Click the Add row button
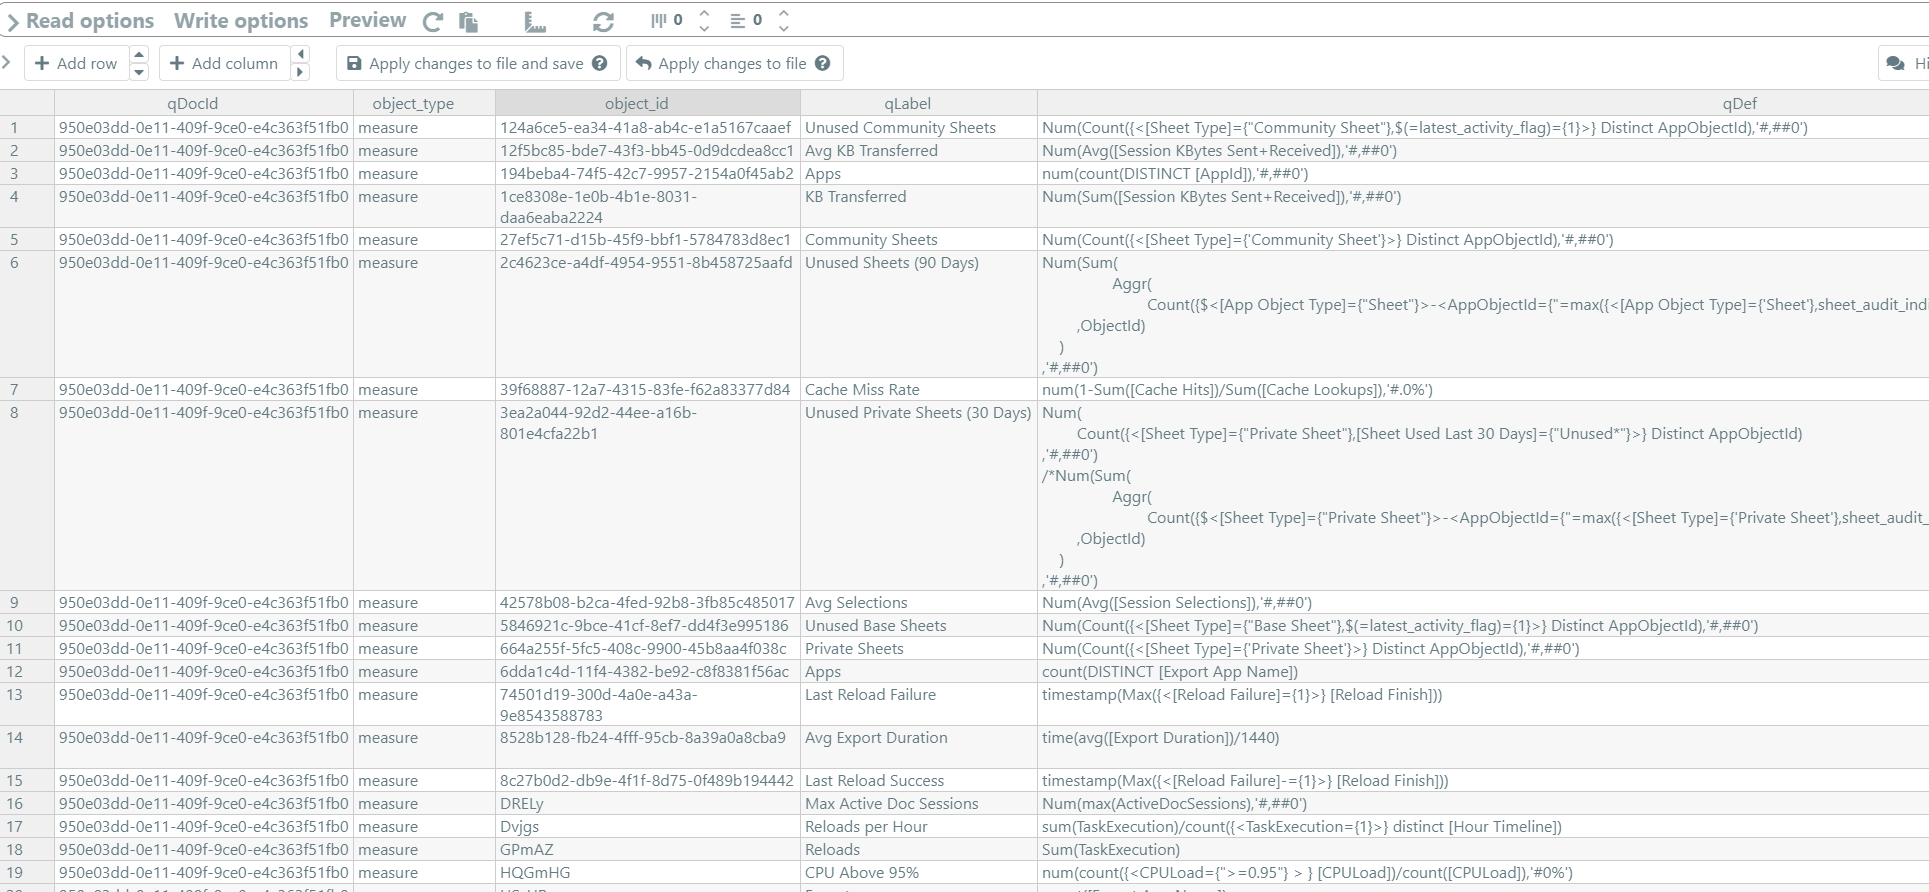 tap(76, 63)
